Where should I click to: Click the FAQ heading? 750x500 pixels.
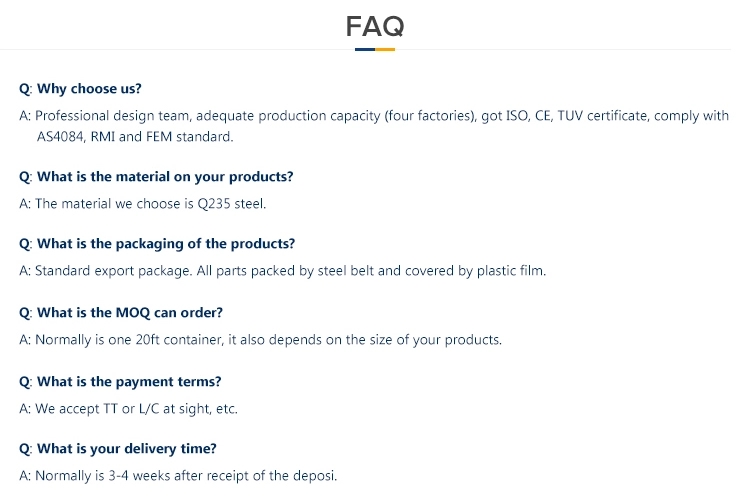coord(374,26)
